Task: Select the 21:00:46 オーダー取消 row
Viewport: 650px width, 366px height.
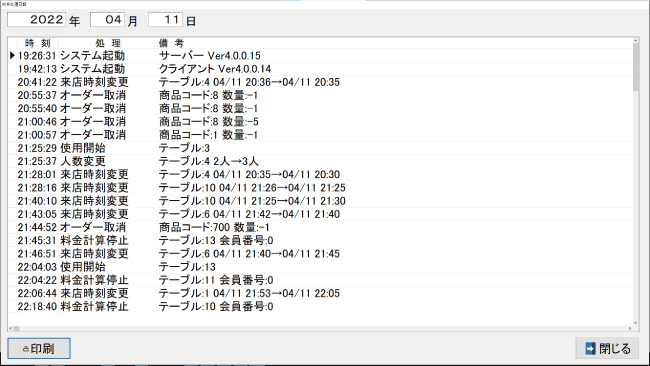Action: click(x=320, y=121)
